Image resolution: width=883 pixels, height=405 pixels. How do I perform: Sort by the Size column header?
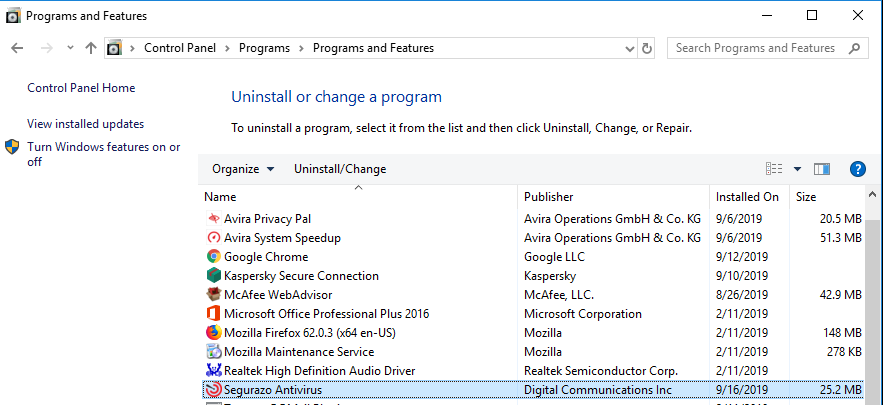(827, 197)
